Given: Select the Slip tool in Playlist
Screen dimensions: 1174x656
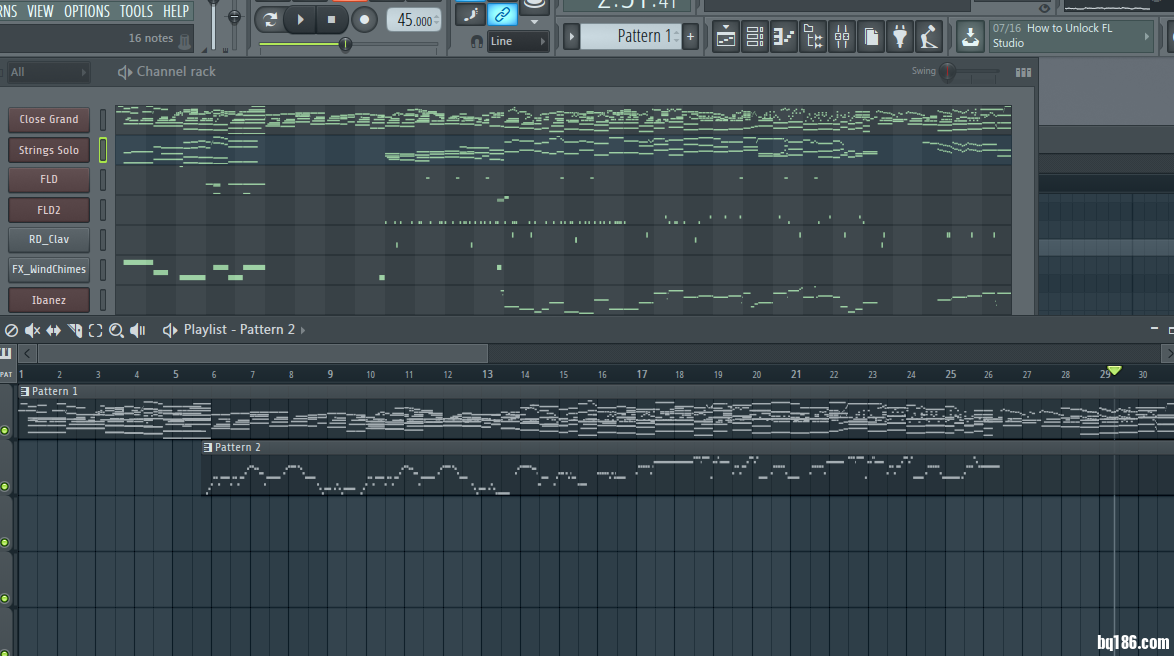Looking at the screenshot, I should point(54,330).
